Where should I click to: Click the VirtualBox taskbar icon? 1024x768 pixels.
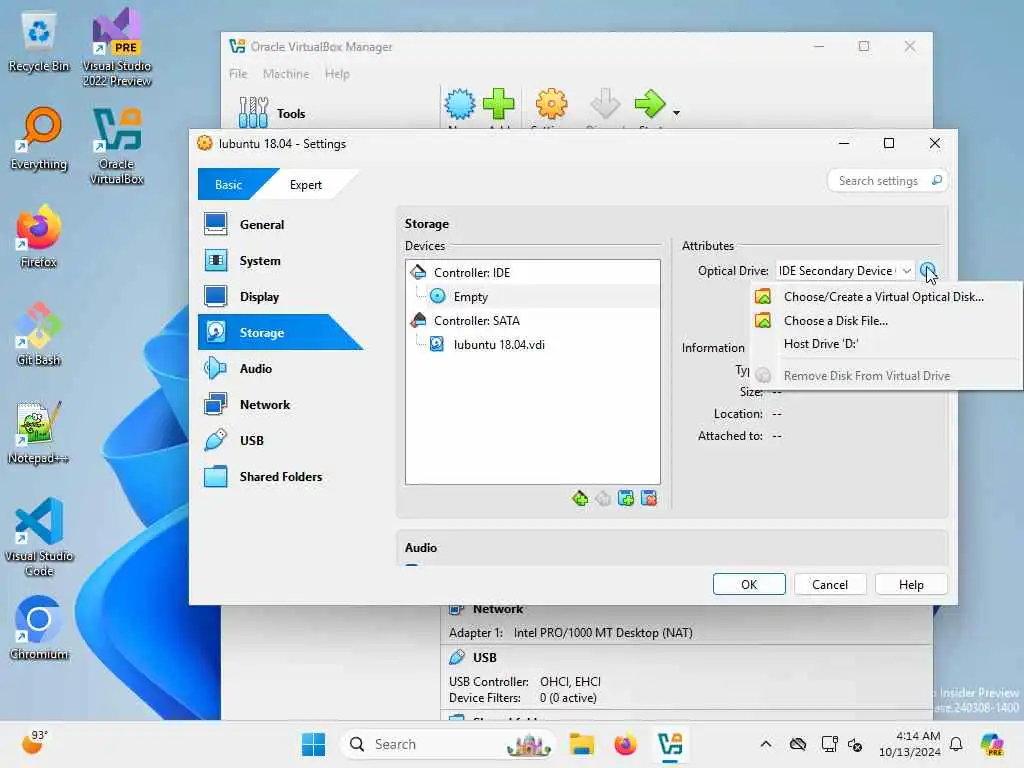pyautogui.click(x=670, y=744)
